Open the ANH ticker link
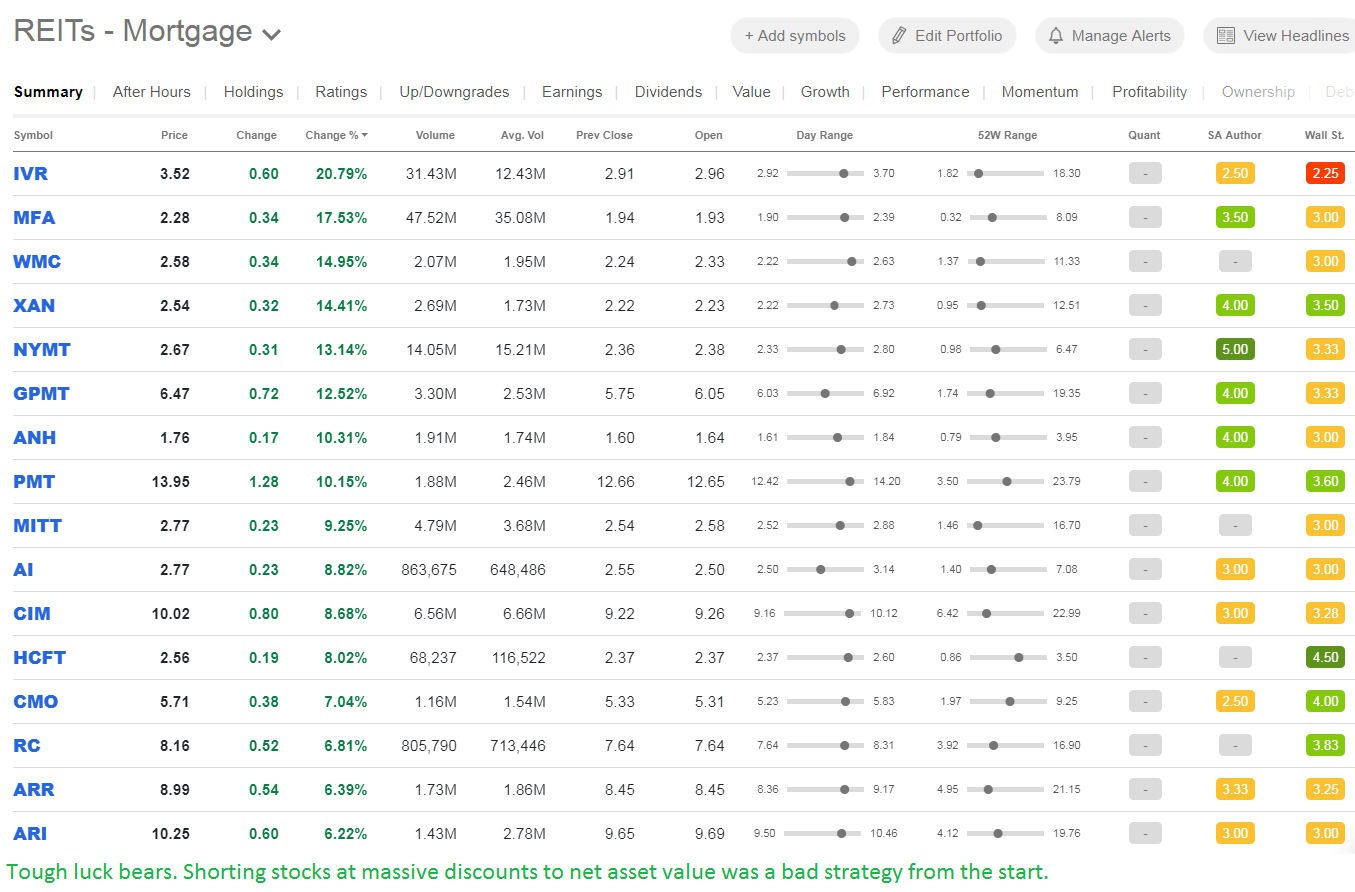The height and width of the screenshot is (892, 1355). 35,438
